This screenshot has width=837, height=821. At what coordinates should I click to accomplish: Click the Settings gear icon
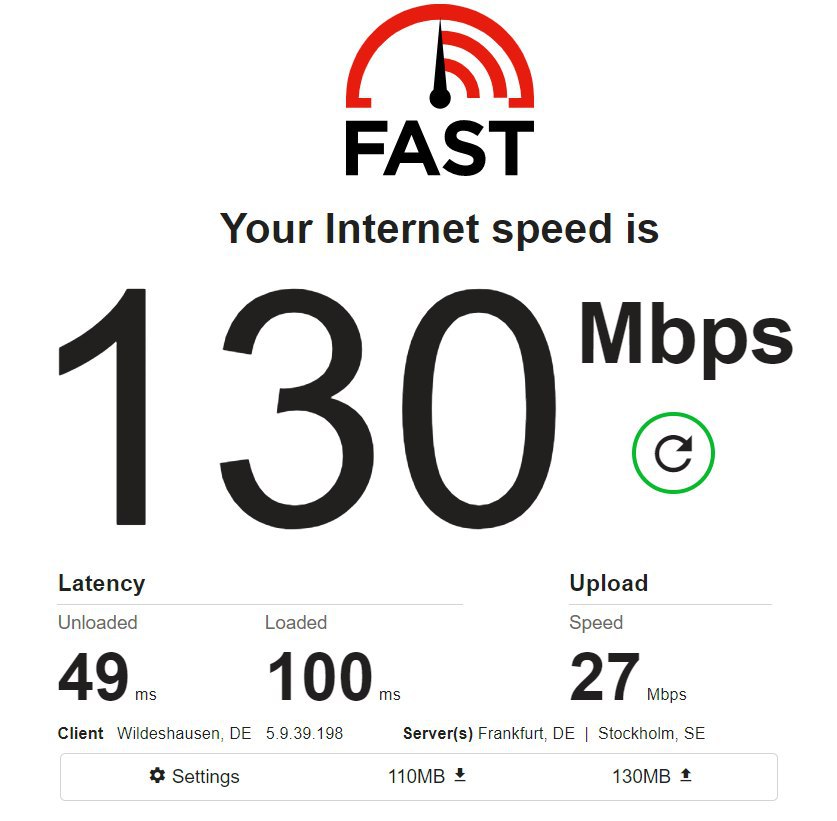(157, 775)
